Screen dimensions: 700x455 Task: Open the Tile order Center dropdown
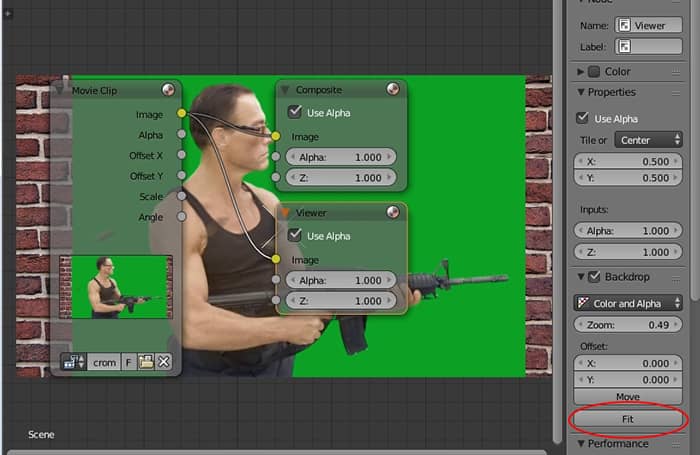[648, 140]
